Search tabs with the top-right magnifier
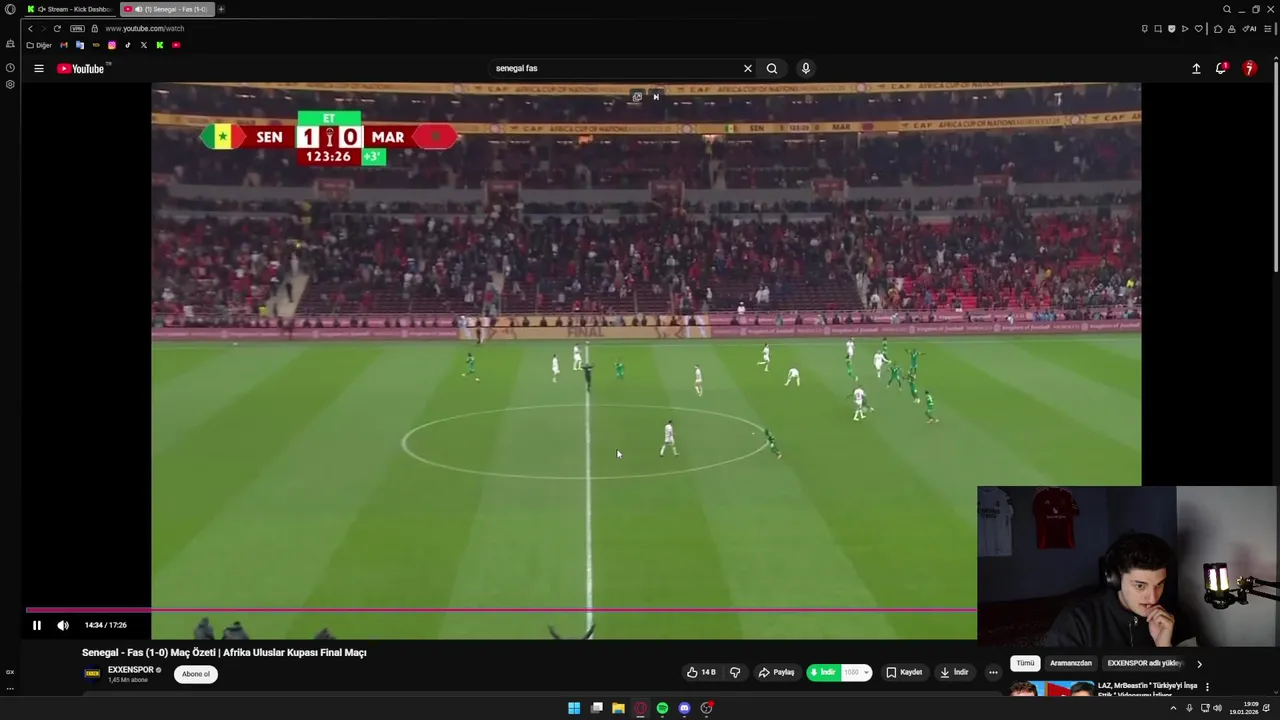The image size is (1280, 720). [x=1227, y=9]
